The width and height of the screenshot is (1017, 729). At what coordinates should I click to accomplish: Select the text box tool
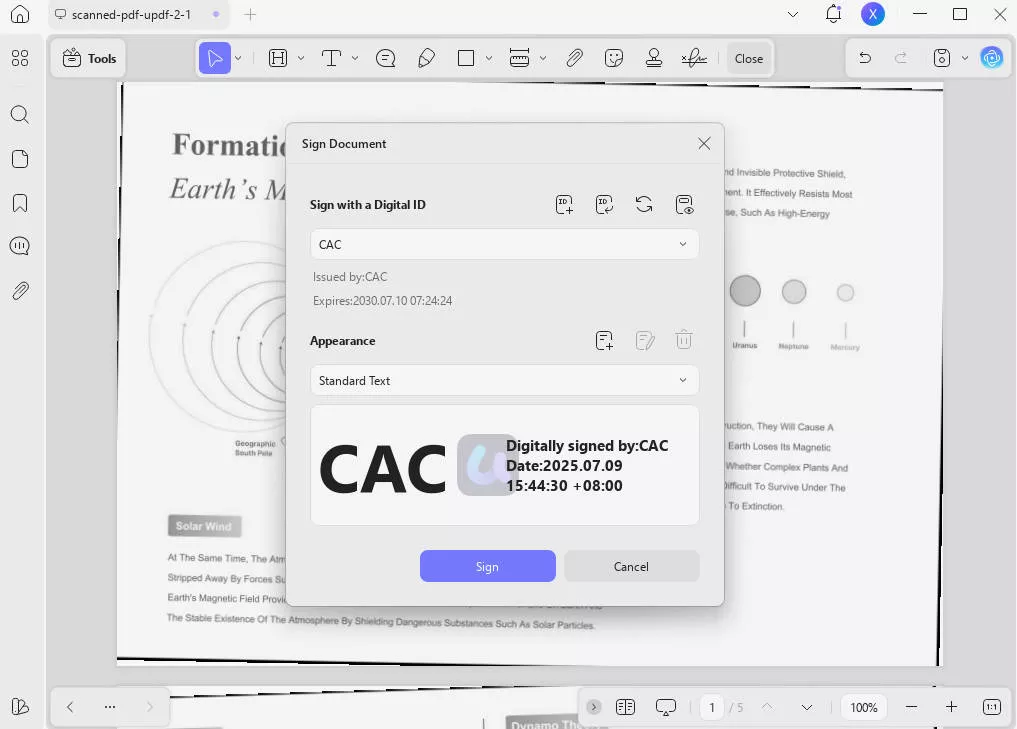click(x=331, y=58)
